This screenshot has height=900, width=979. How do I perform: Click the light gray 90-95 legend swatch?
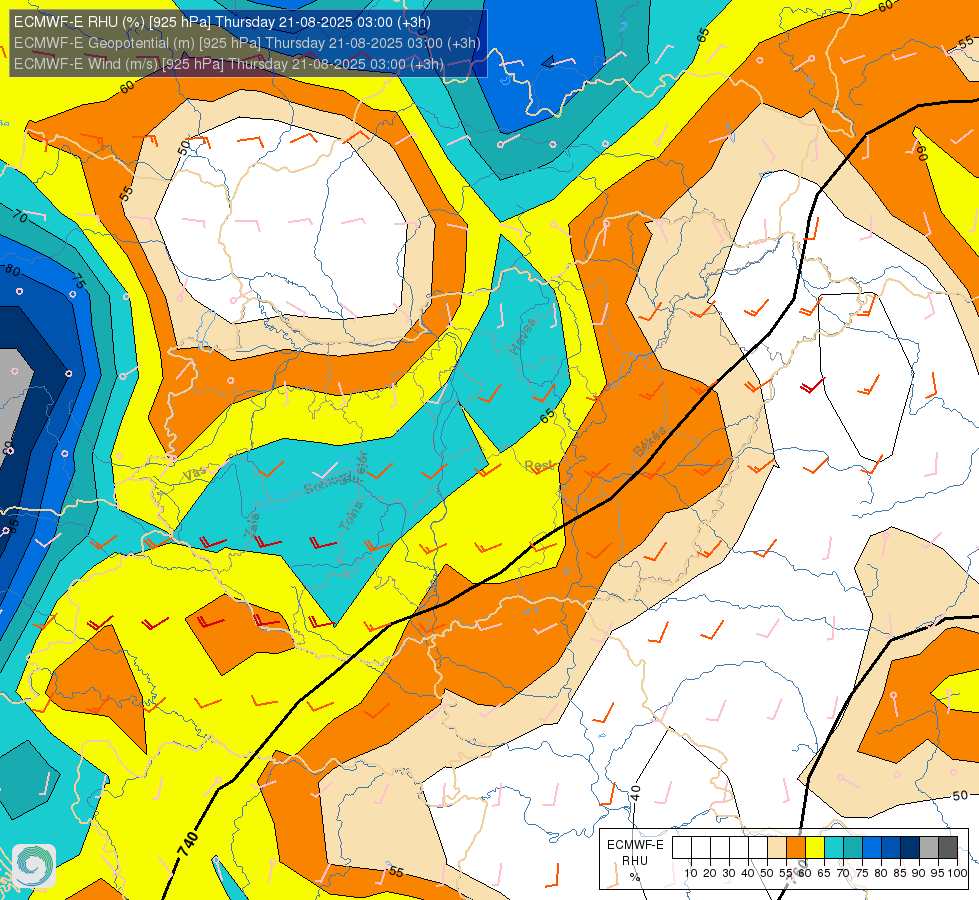[929, 848]
